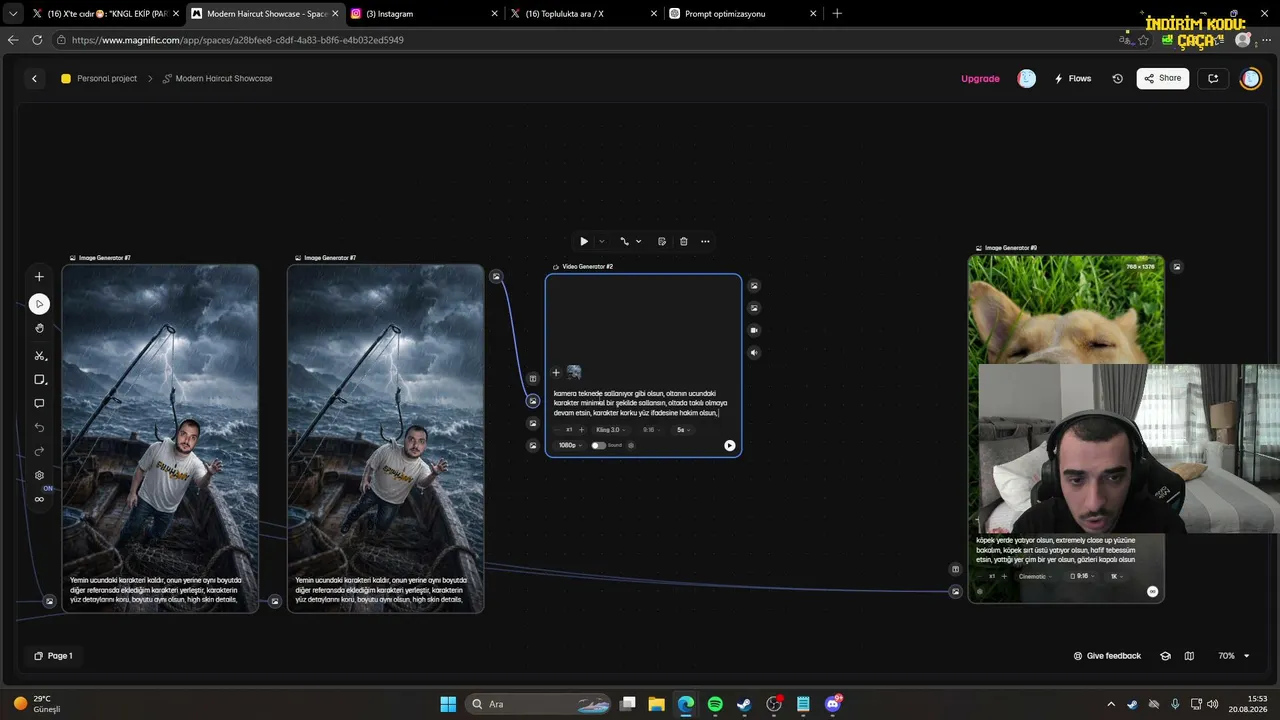The image size is (1280, 720).
Task: Click the audio output port of Video Generator
Action: point(754,352)
